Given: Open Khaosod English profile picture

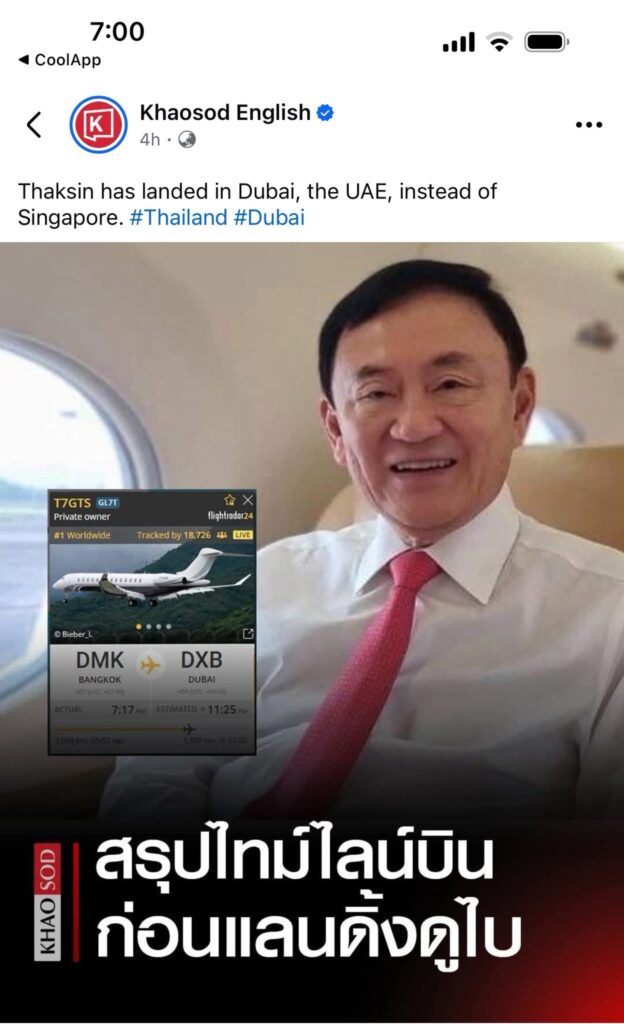Looking at the screenshot, I should [x=98, y=124].
